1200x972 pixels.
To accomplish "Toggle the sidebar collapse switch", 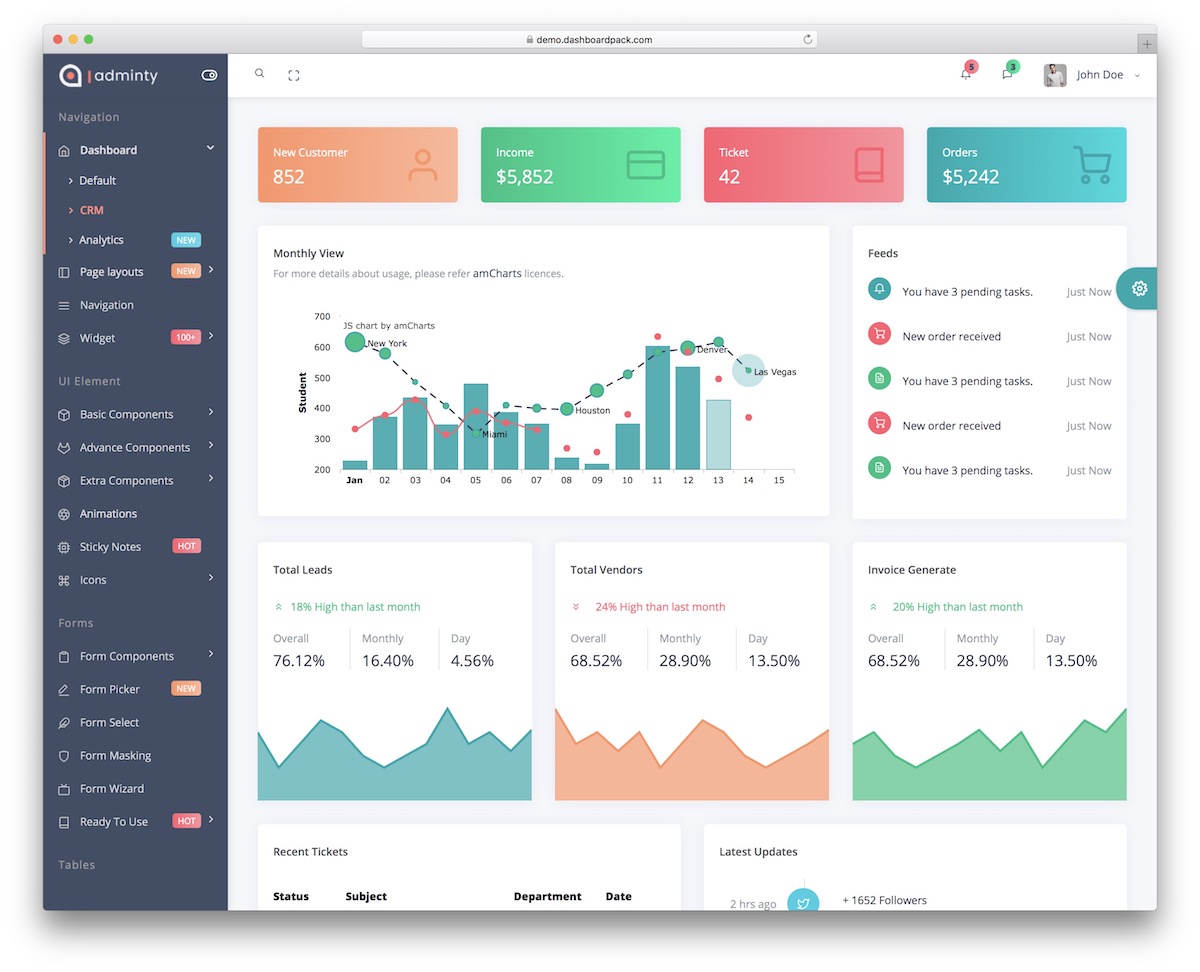I will tap(209, 75).
